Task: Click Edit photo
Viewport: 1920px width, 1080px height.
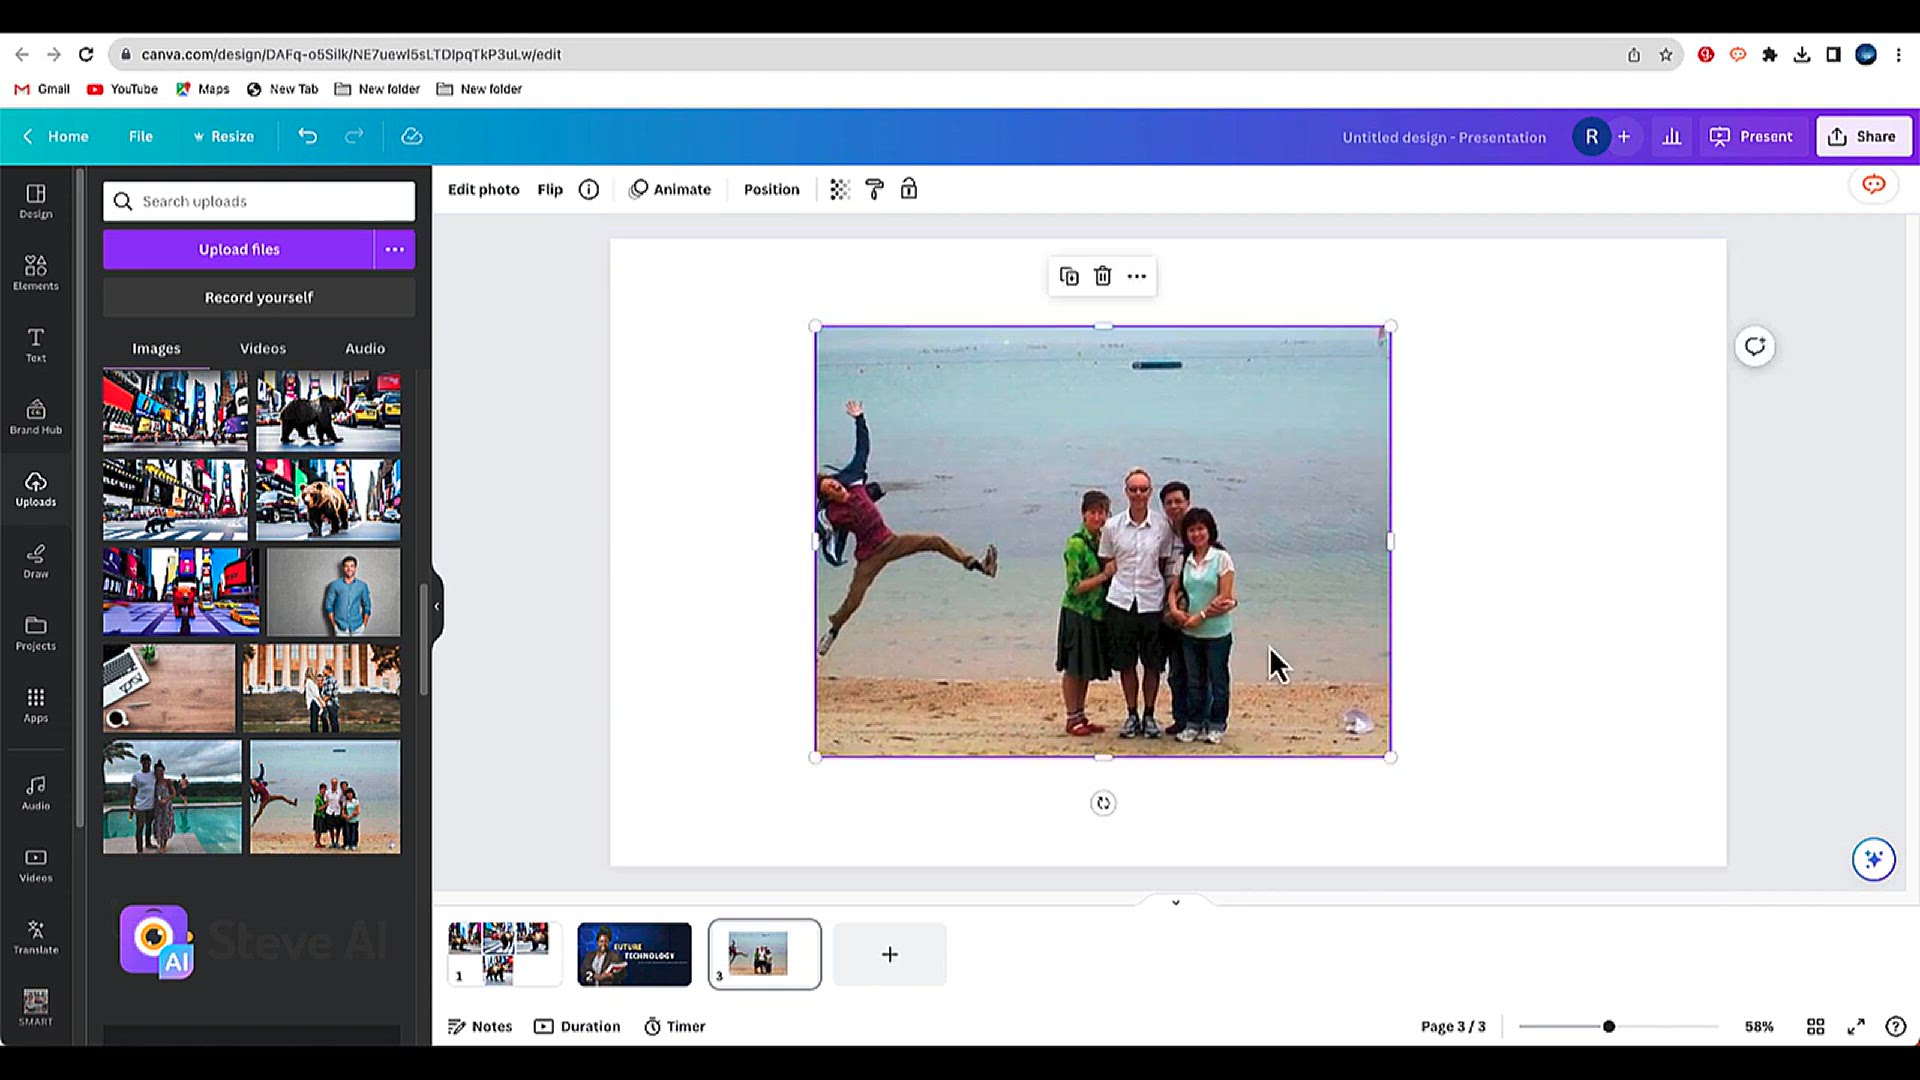Action: (483, 189)
